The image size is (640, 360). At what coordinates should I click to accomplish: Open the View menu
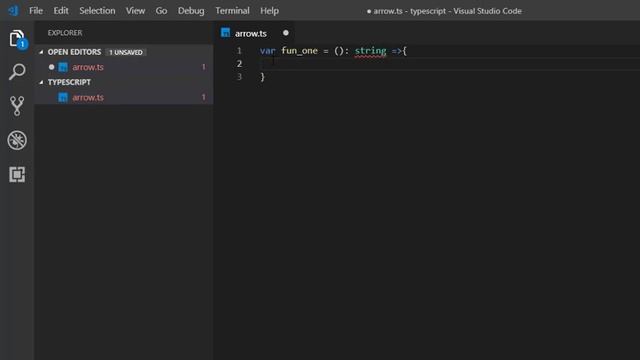coord(135,11)
